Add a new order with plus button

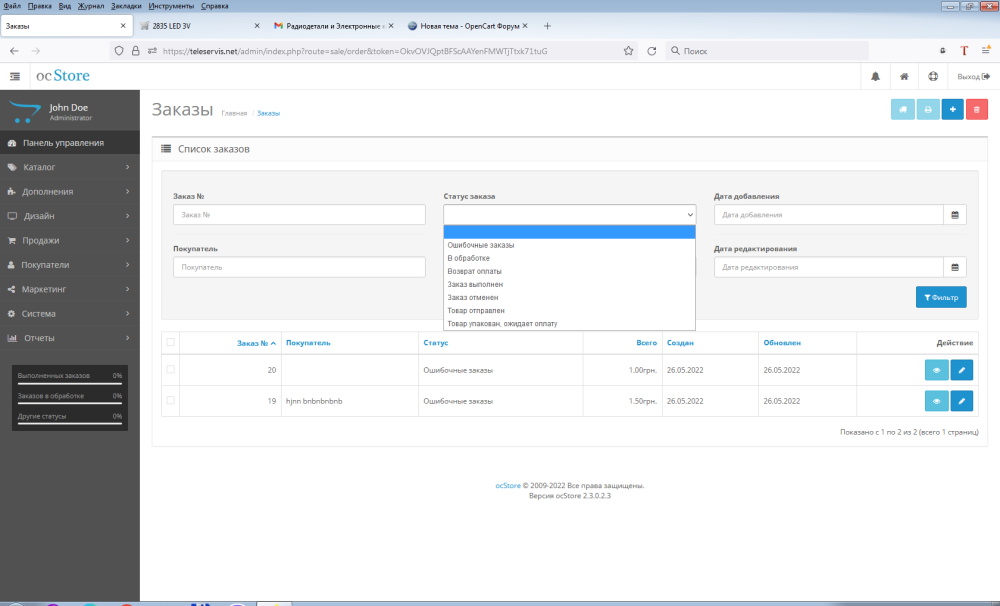[x=952, y=110]
